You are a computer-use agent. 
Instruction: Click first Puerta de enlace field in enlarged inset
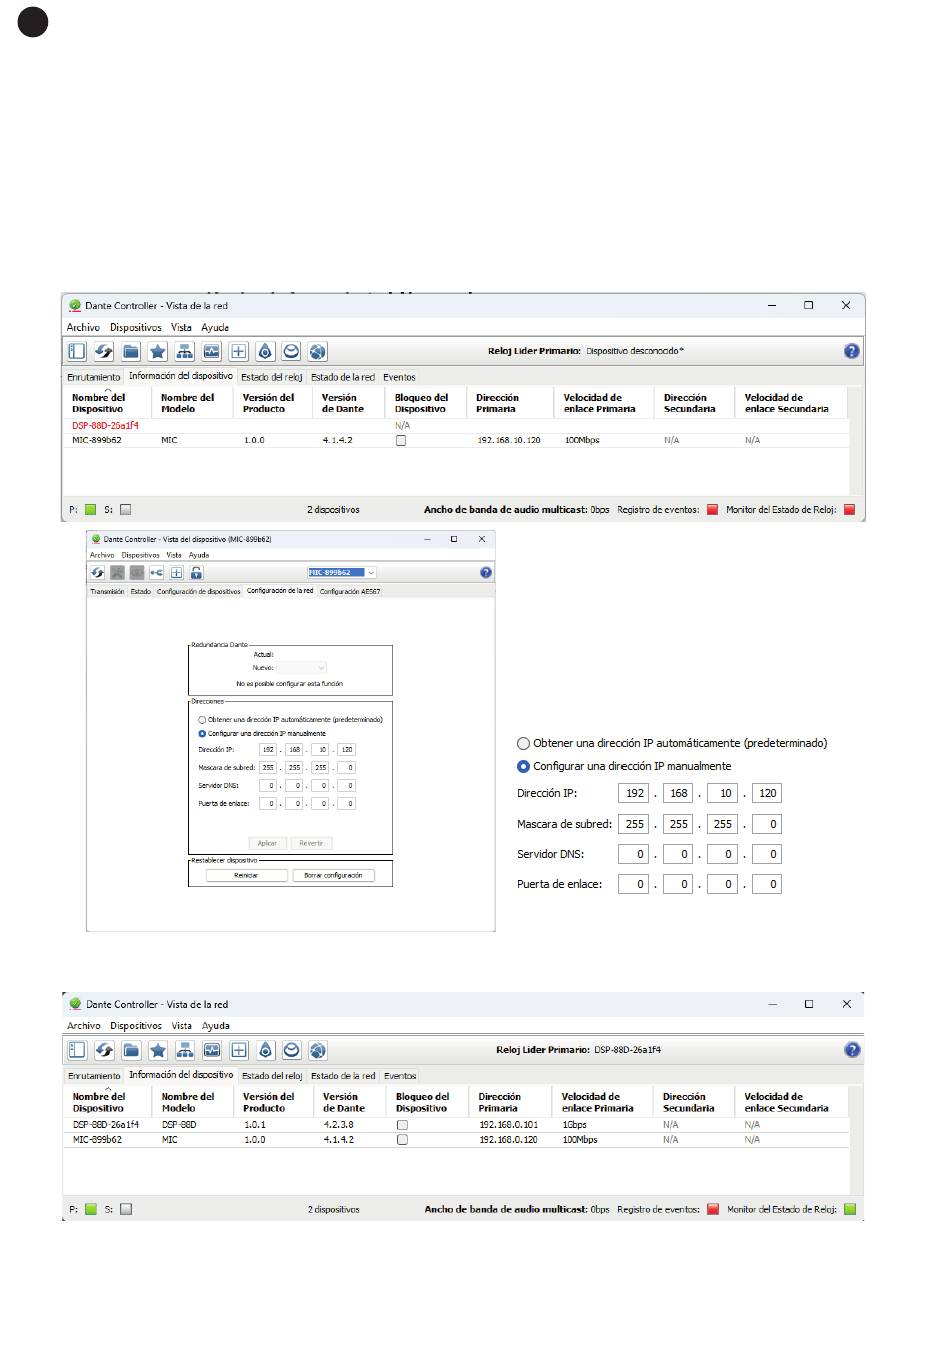pos(634,884)
